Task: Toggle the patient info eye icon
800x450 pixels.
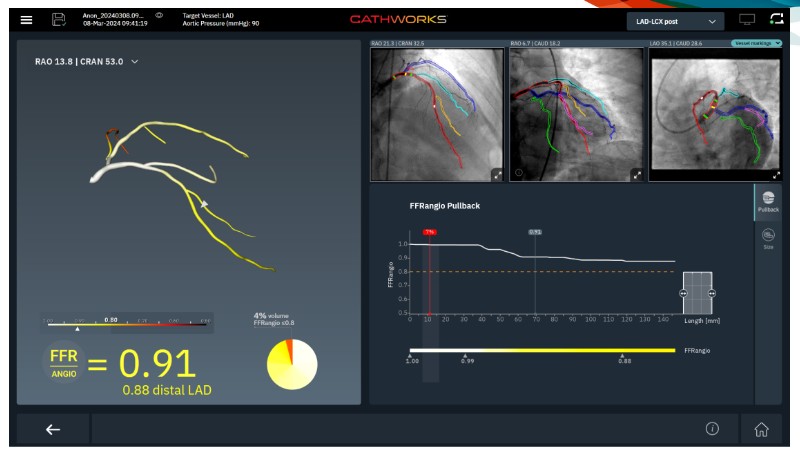Action: [159, 16]
